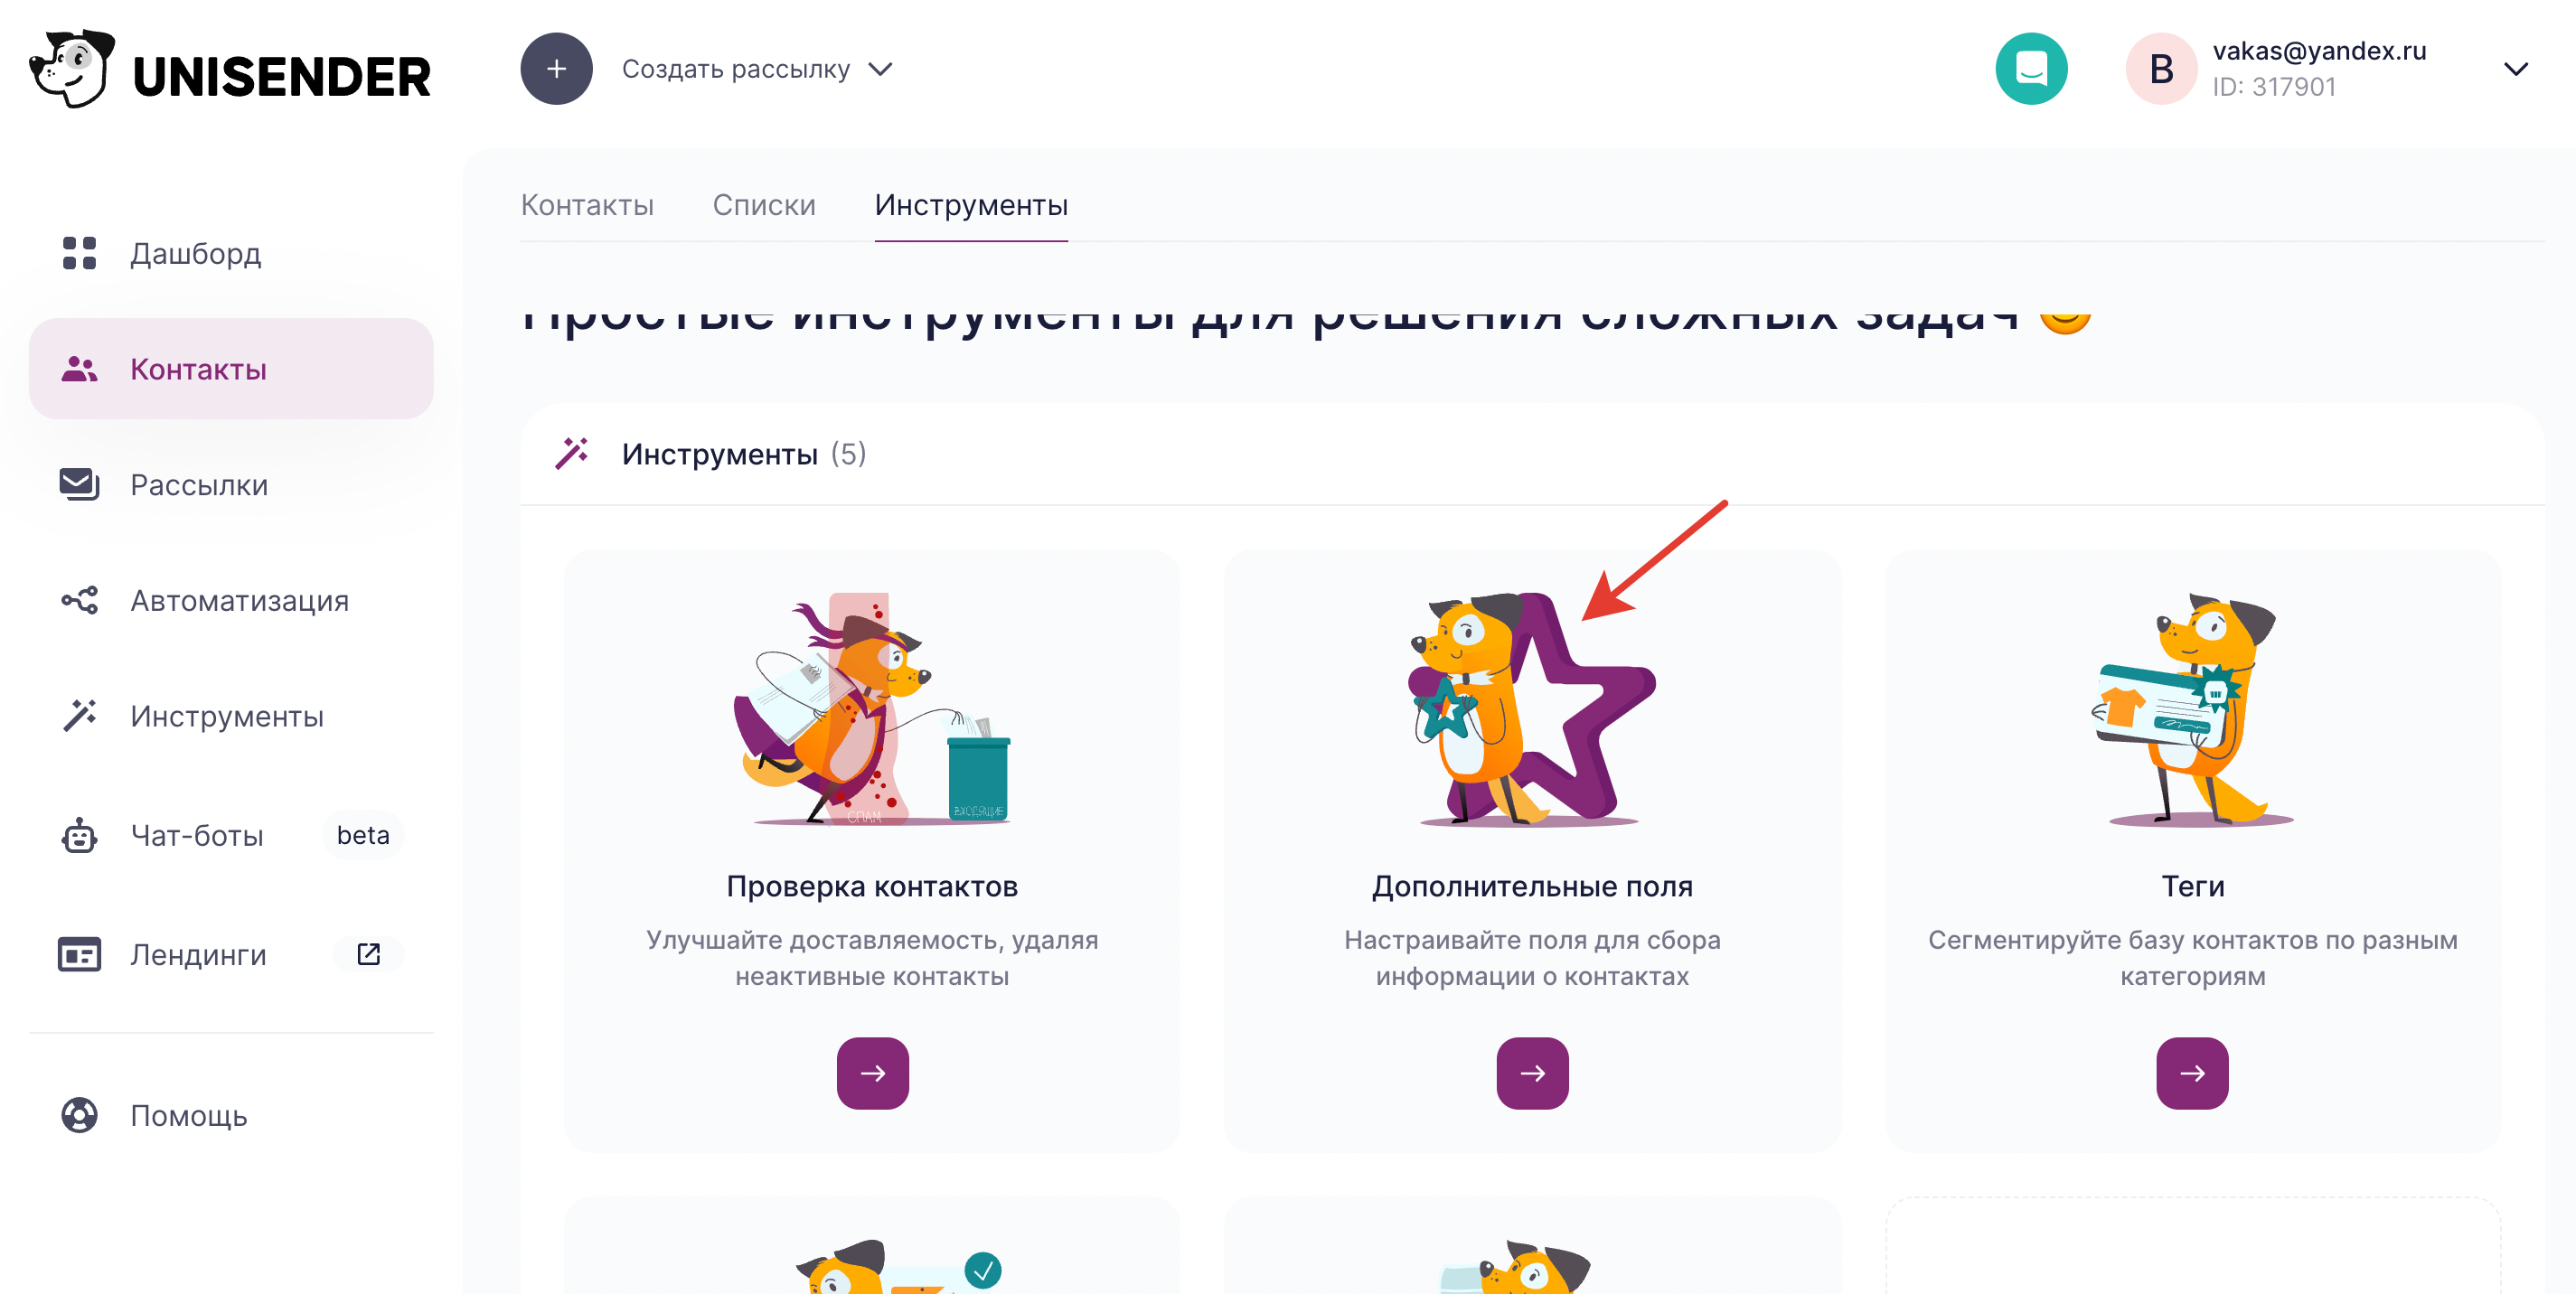
Task: Open the teal chat support icon
Action: point(2030,68)
